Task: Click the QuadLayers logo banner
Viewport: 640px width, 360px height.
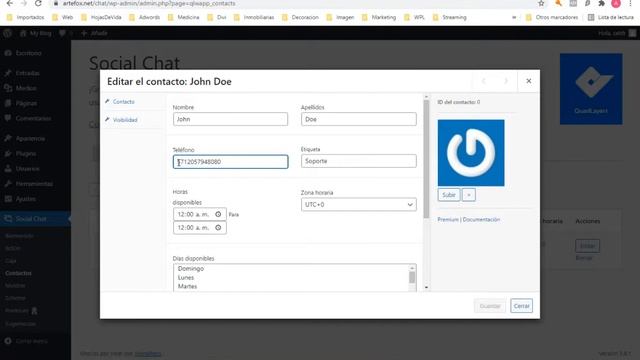Action: [591, 89]
